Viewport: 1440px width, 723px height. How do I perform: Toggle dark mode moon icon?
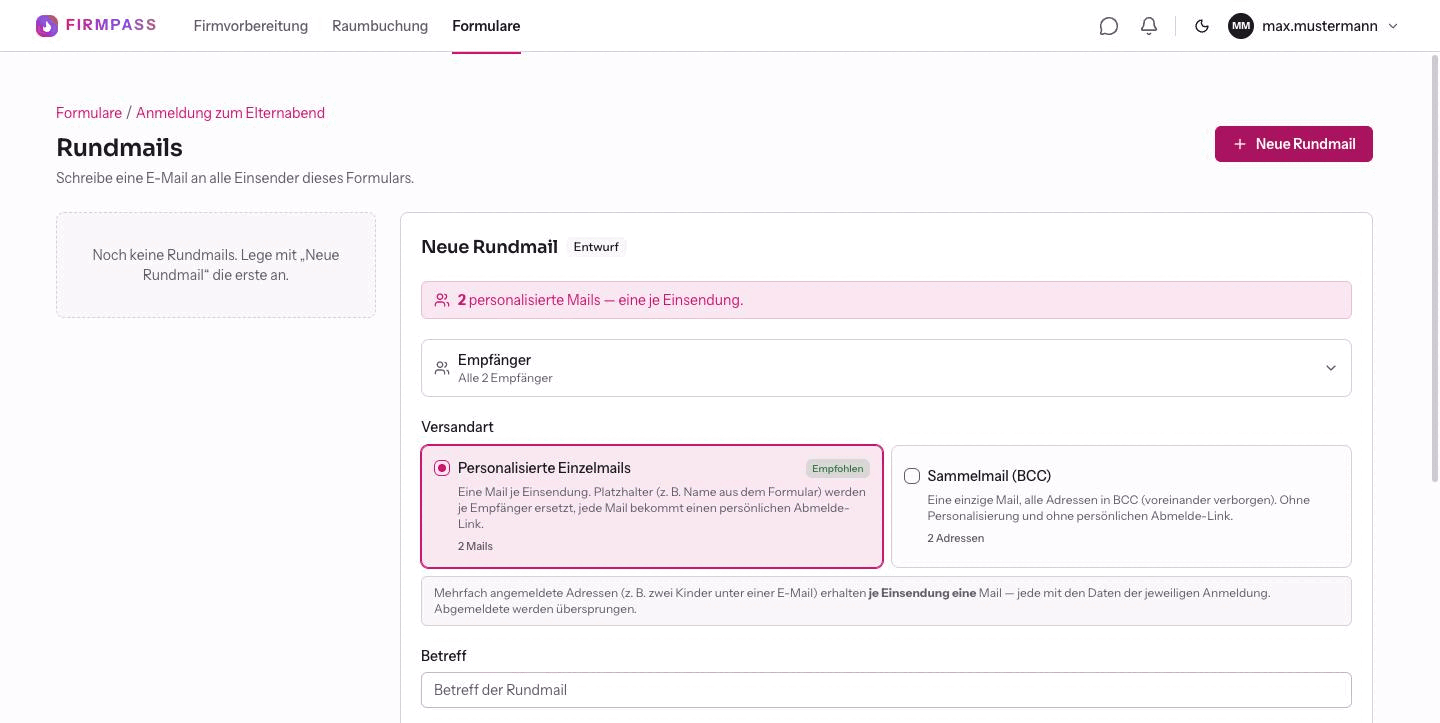[1202, 26]
